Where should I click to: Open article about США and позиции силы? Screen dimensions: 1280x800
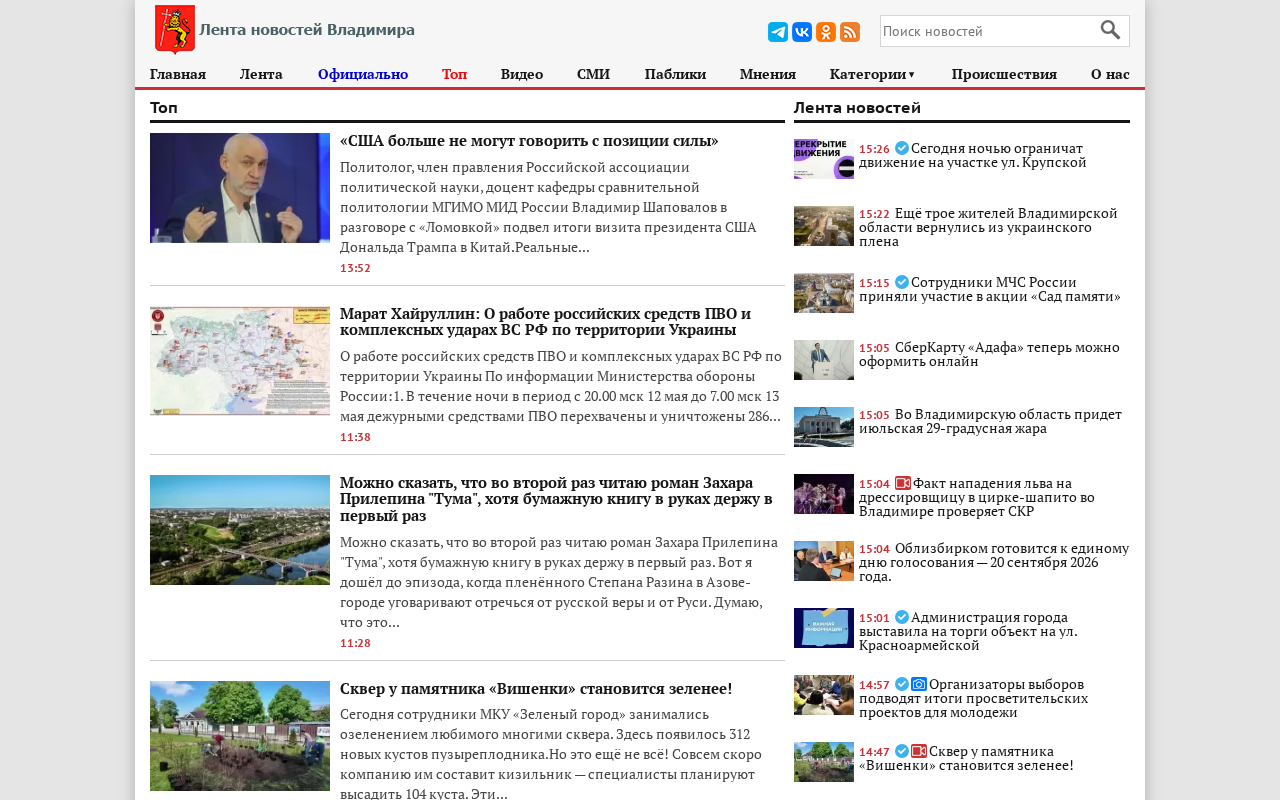529,141
